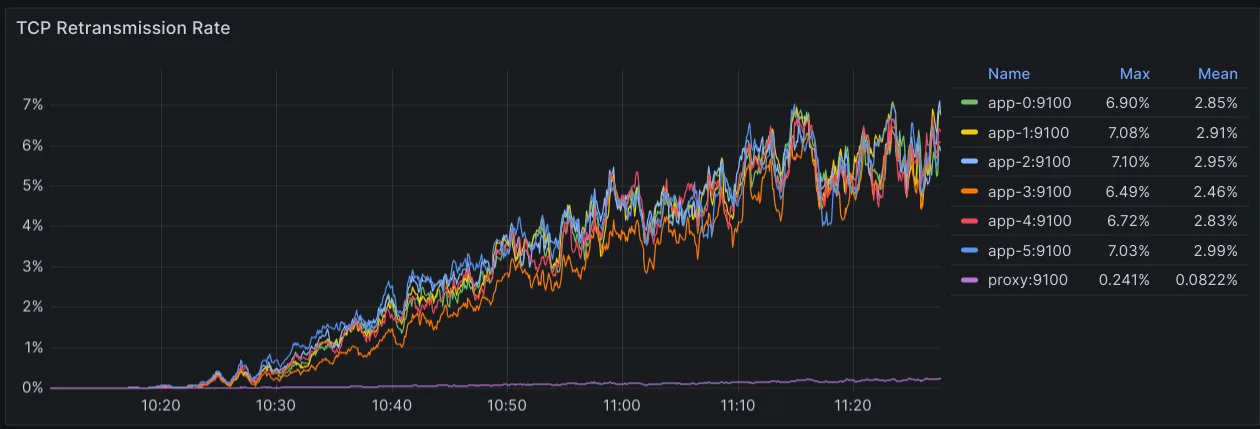The height and width of the screenshot is (429, 1260).
Task: Change color via app-5:9100 blue swatch
Action: point(969,251)
